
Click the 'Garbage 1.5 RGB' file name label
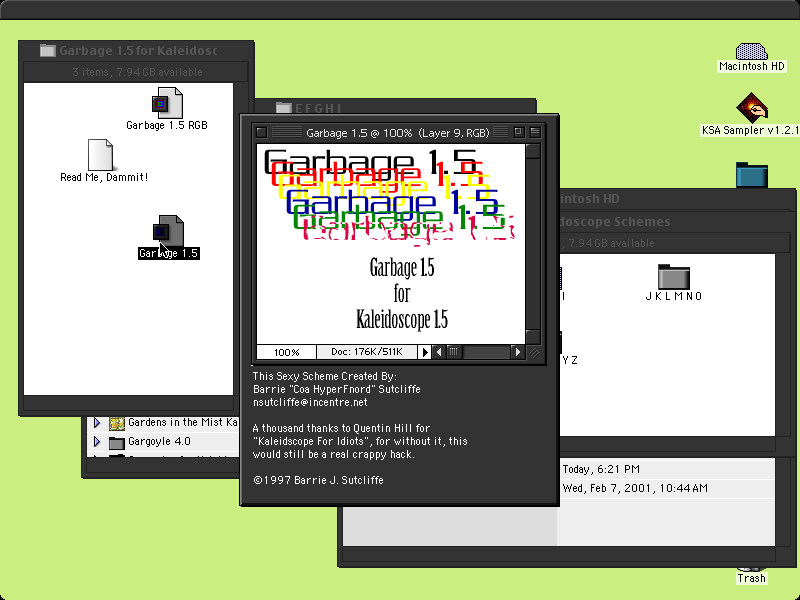(167, 126)
